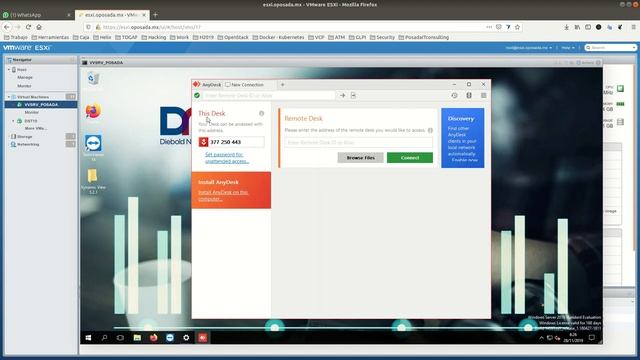Click the info icon beside Remote Desk description
Screen dimensions: 640x360
[430, 130]
